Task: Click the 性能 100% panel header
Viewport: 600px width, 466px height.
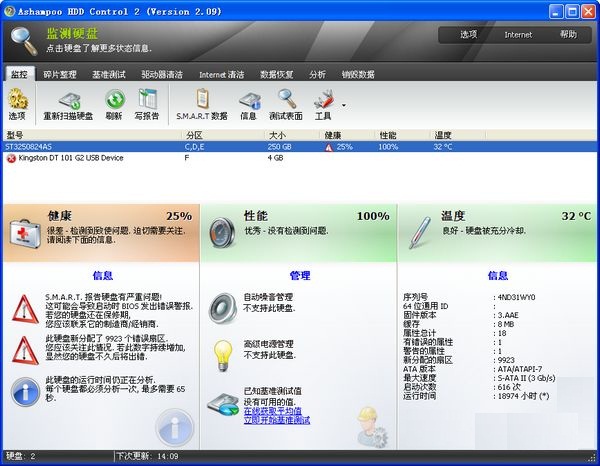Action: [x=298, y=233]
